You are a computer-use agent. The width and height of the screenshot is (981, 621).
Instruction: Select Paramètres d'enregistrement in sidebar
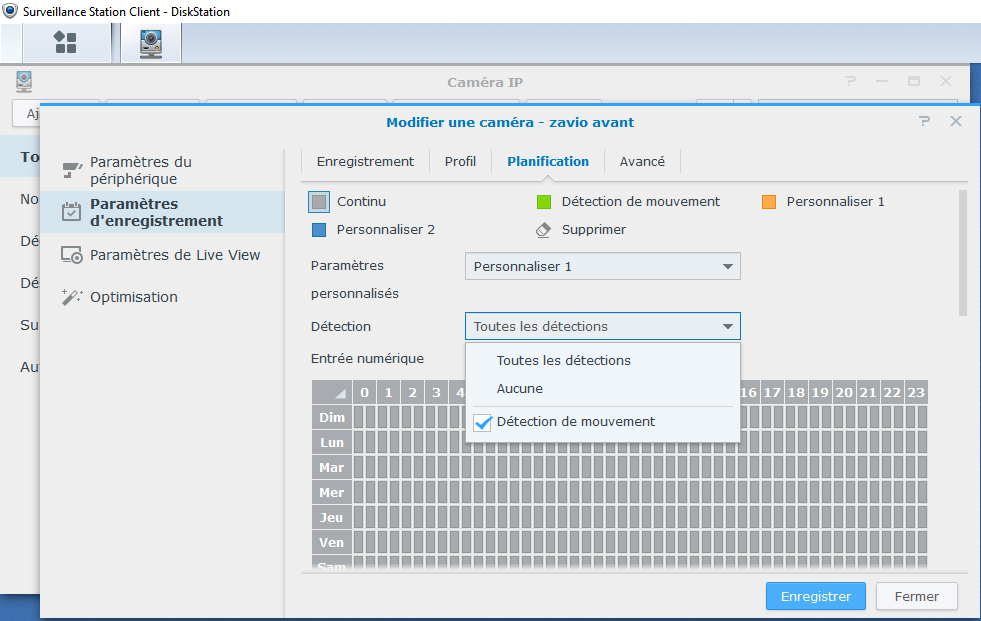[155, 212]
